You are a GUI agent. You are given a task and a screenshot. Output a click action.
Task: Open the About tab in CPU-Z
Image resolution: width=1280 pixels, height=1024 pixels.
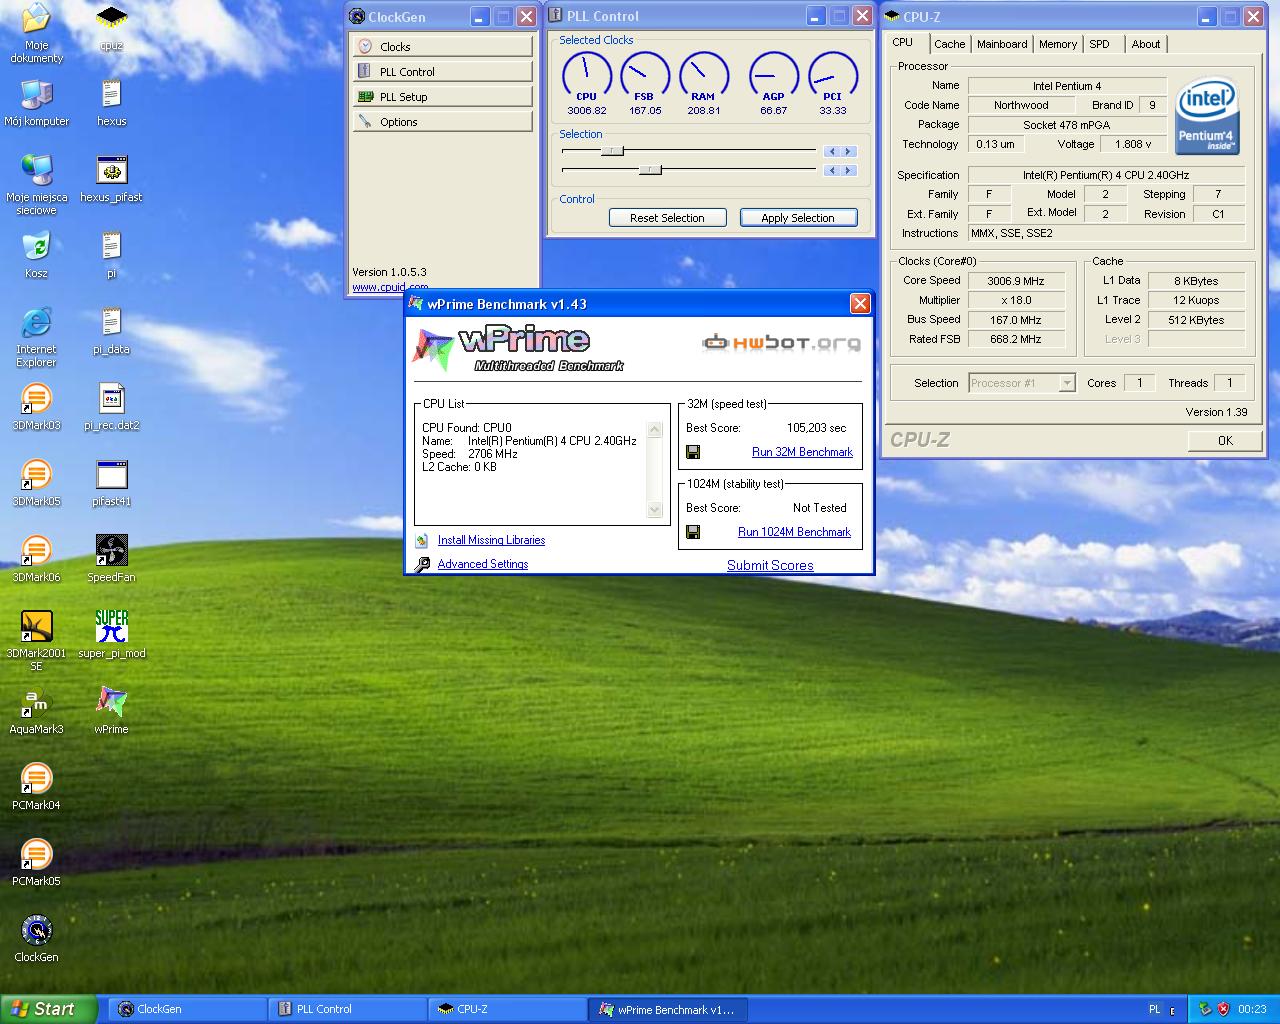[1146, 44]
